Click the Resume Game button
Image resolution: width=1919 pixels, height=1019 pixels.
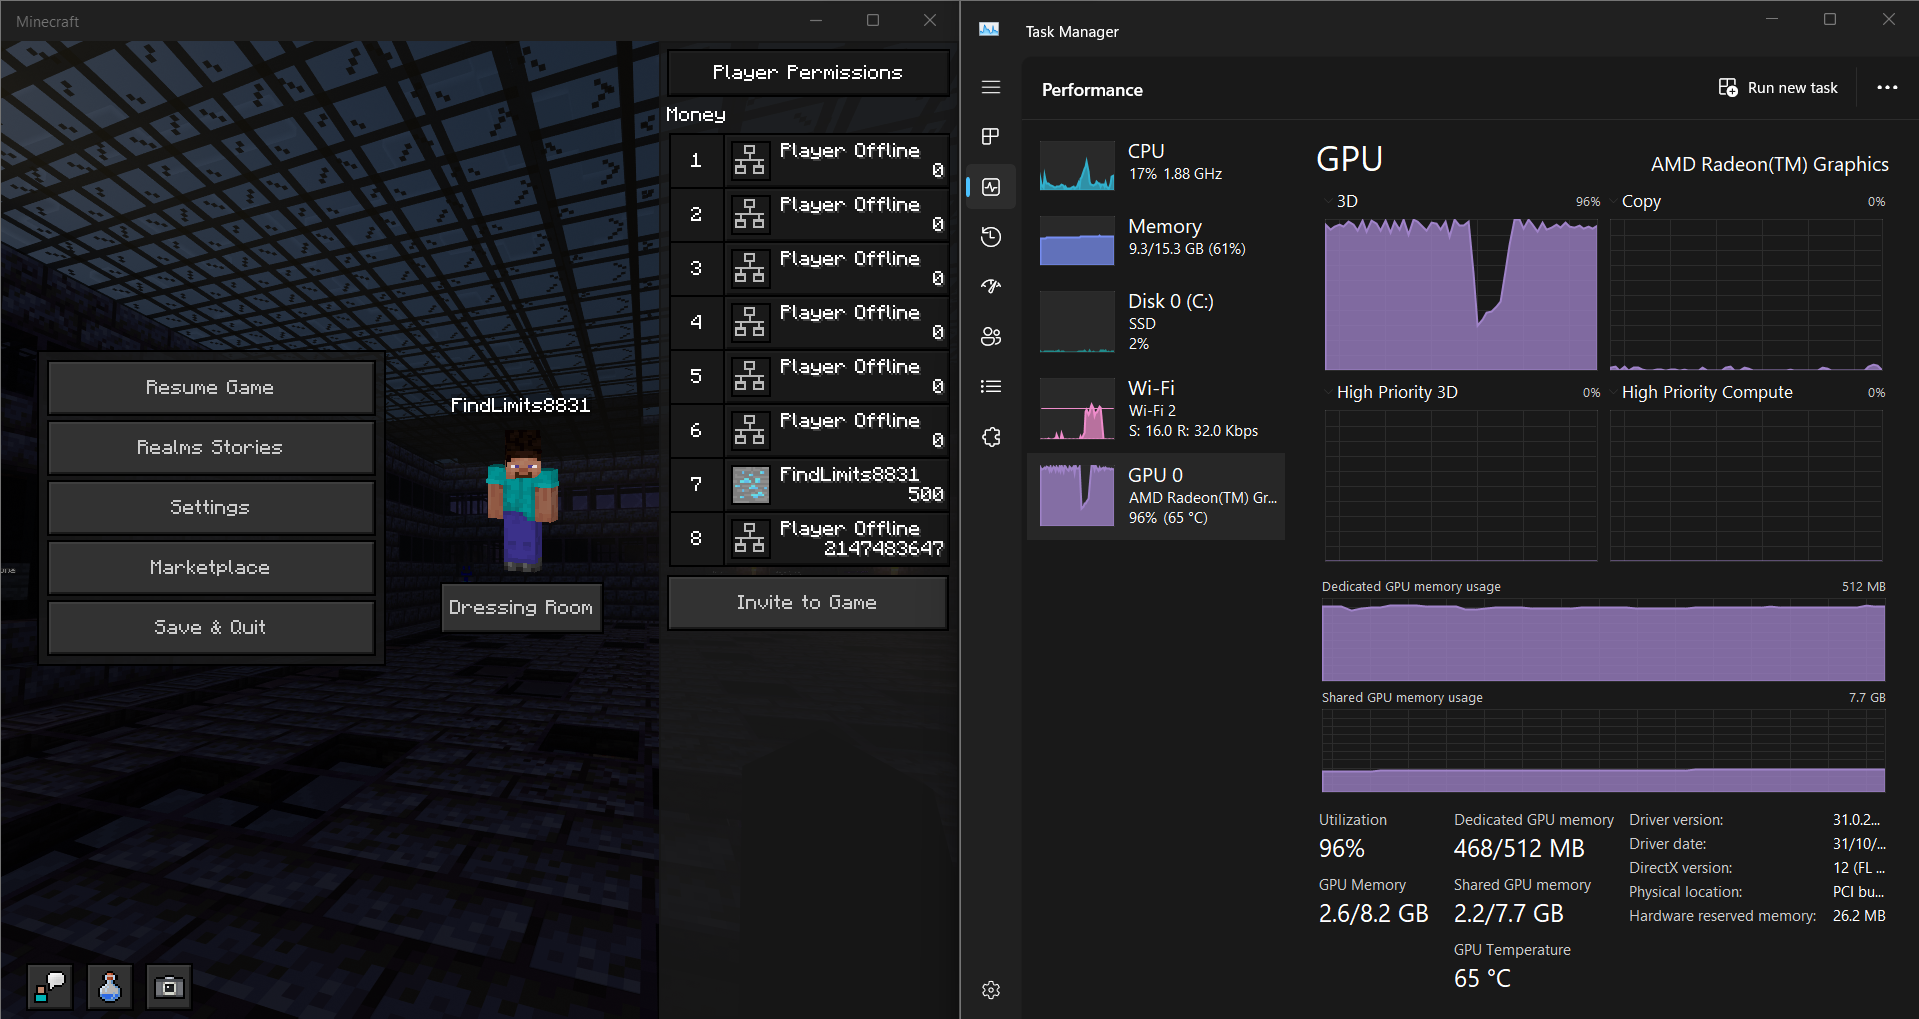coord(210,388)
